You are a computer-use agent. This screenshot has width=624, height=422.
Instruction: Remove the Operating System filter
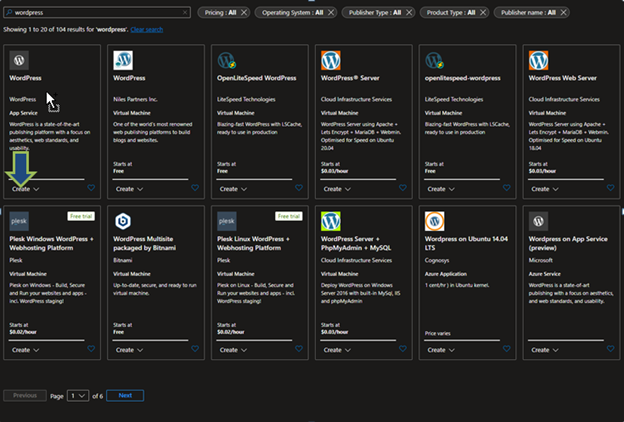[331, 12]
